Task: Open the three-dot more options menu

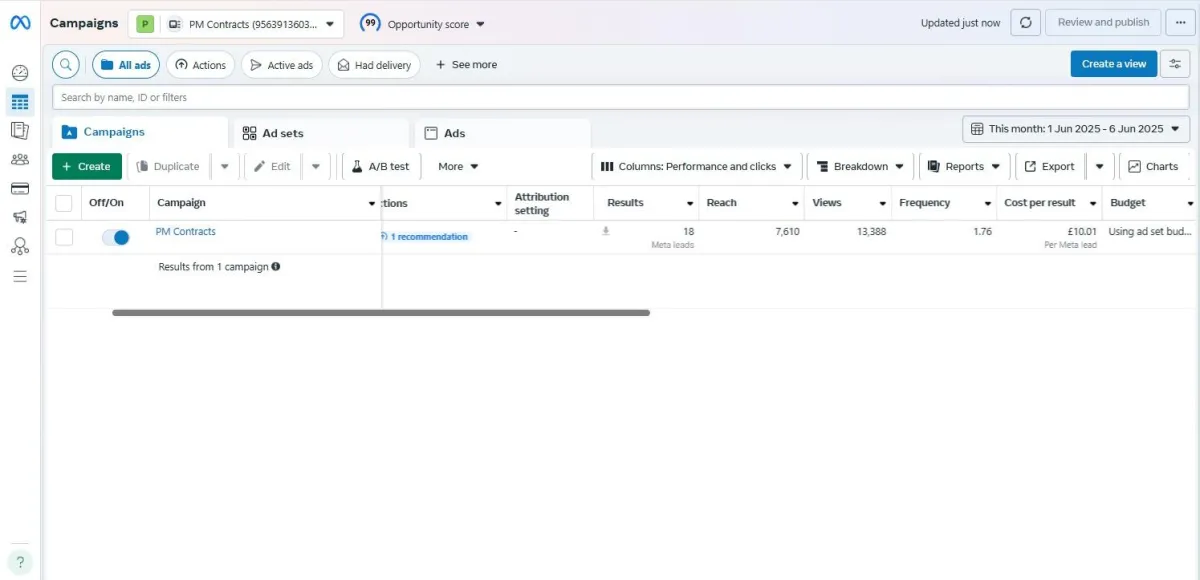Action: [1180, 23]
